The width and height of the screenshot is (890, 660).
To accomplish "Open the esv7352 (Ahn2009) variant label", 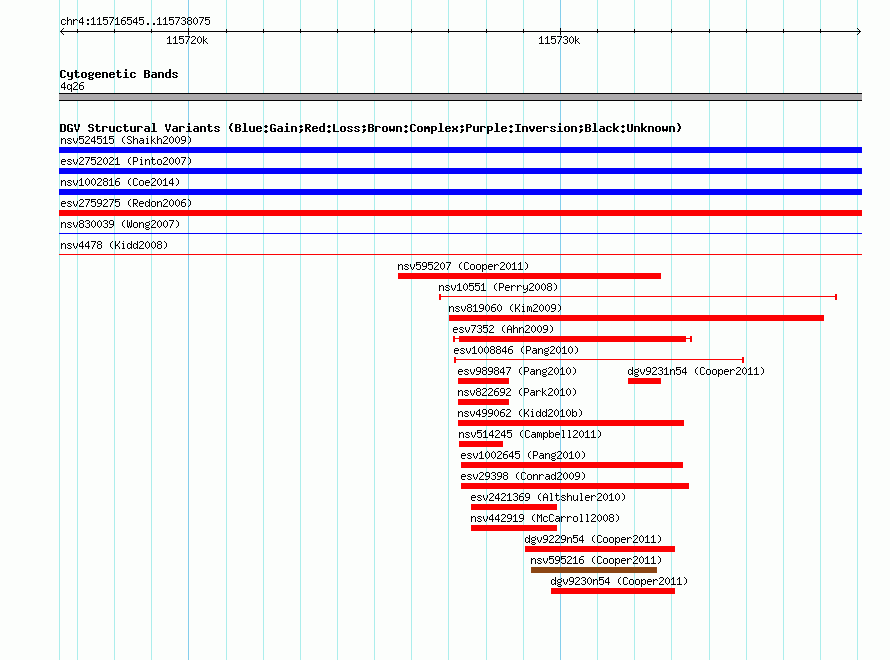I will click(x=503, y=329).
